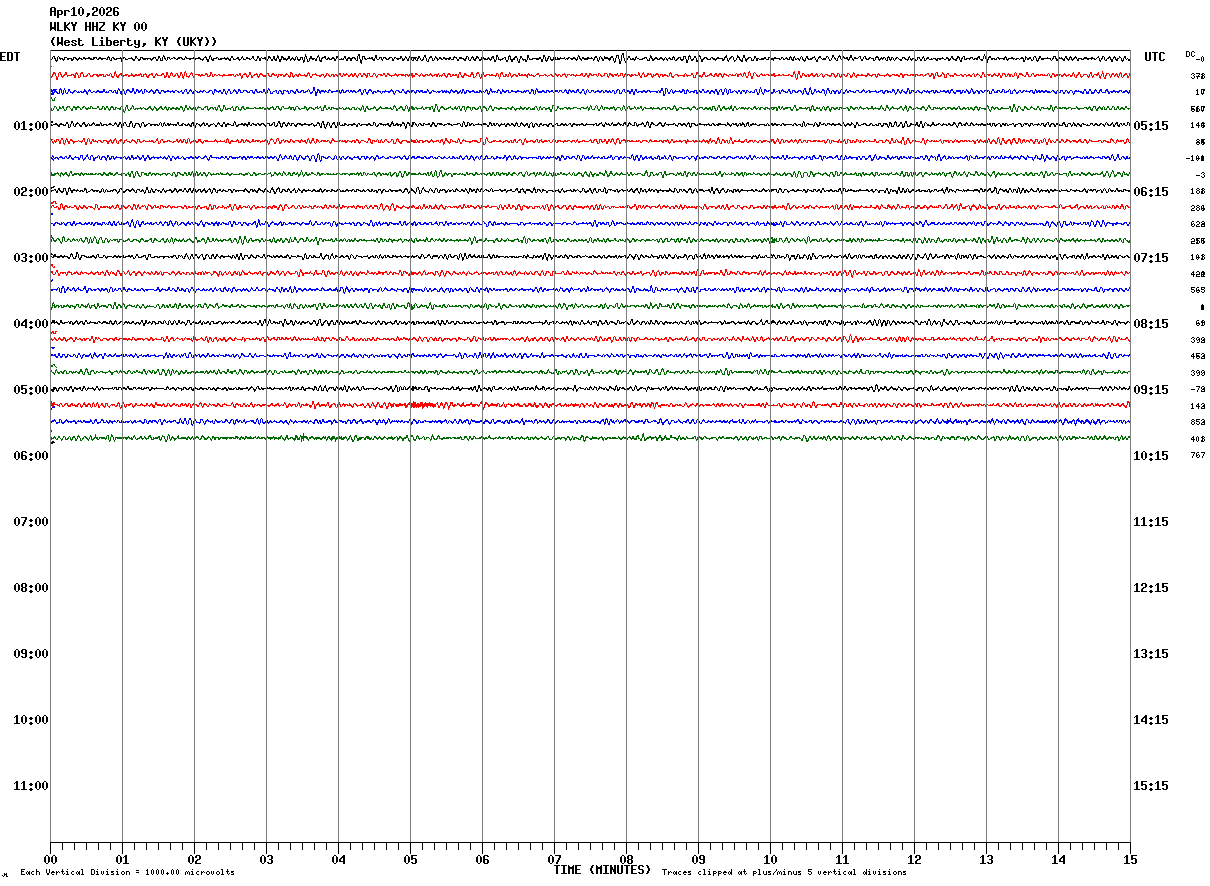Click minute tick label '15' on bottom axis

1130,860
